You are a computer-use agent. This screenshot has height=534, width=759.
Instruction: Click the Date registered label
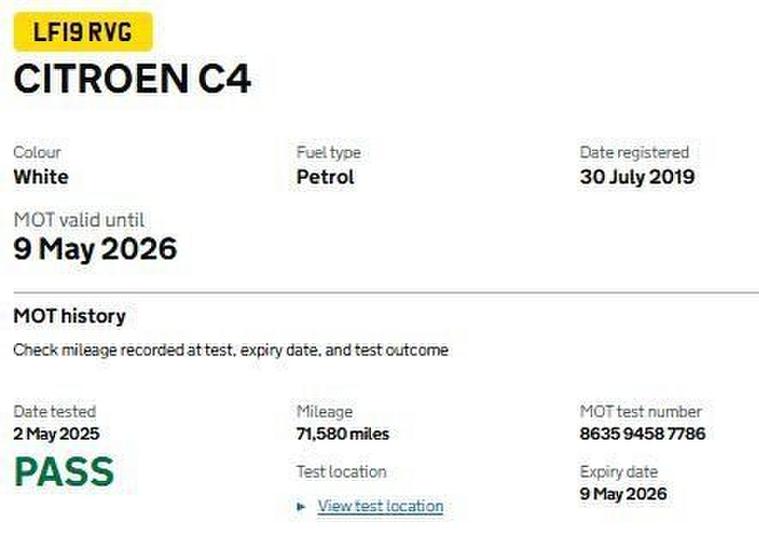(x=634, y=153)
